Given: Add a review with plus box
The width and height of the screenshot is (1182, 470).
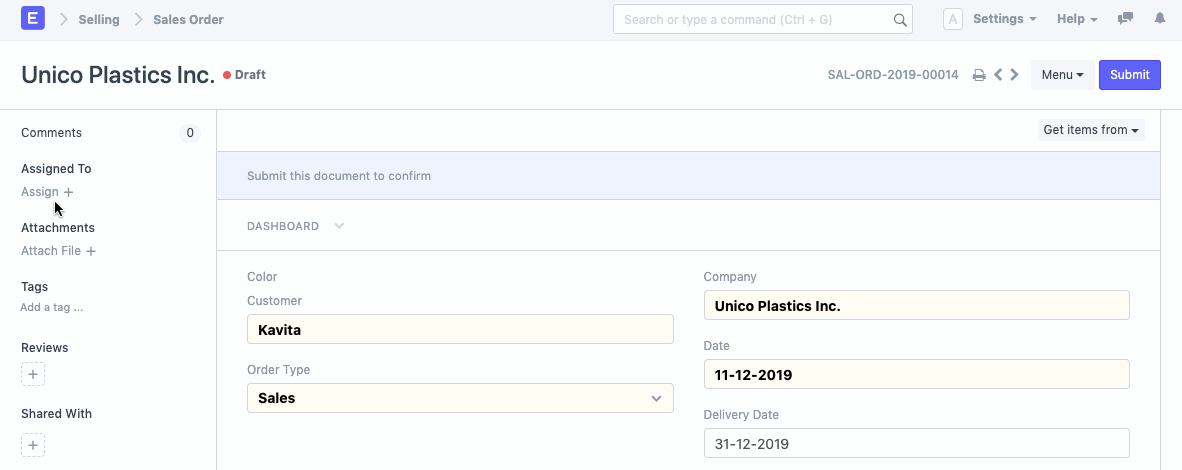Looking at the screenshot, I should 33,375.
